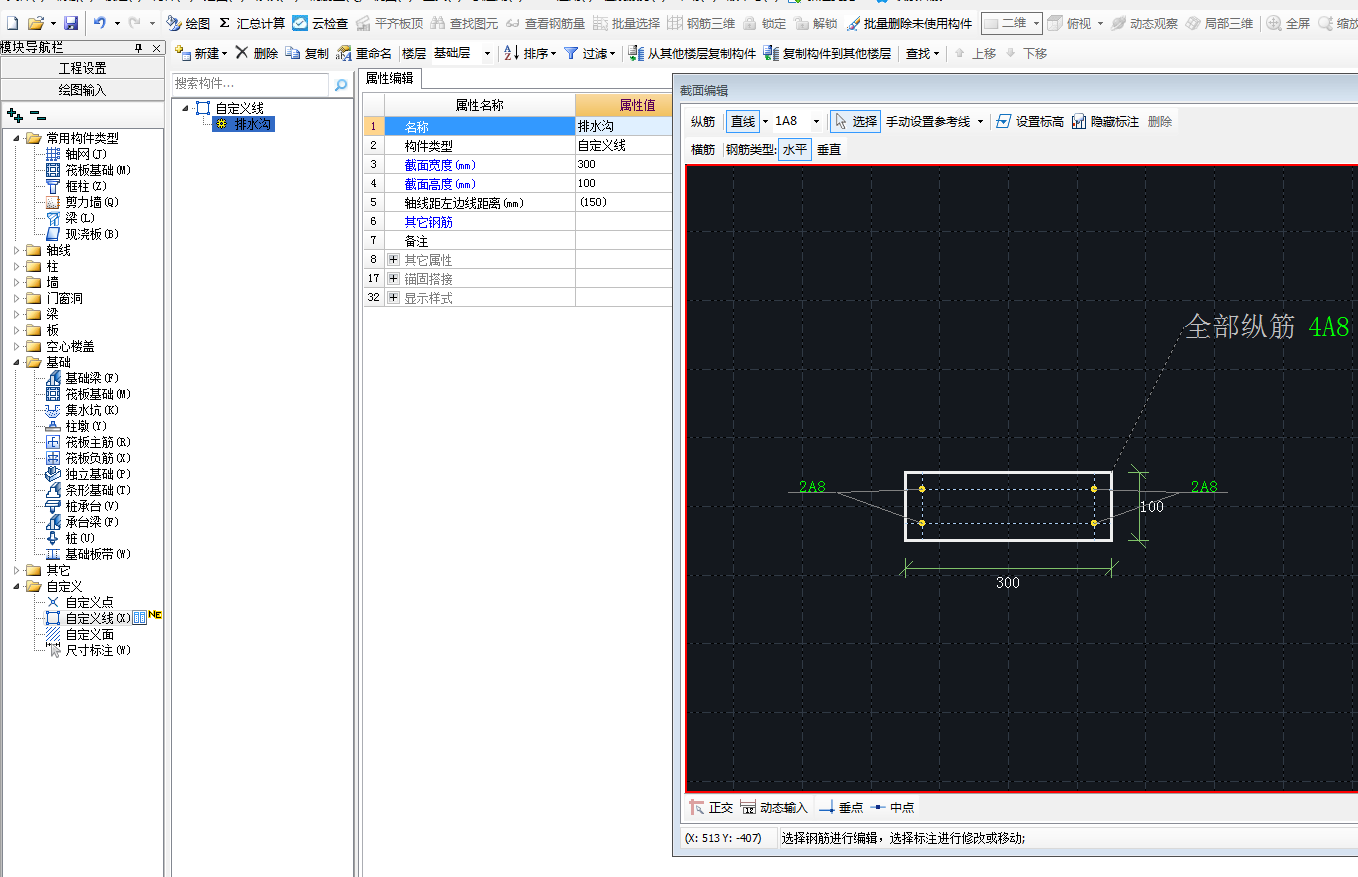Click the component search magnifier icon
Screen dimensions: 1358x877
[x=341, y=85]
